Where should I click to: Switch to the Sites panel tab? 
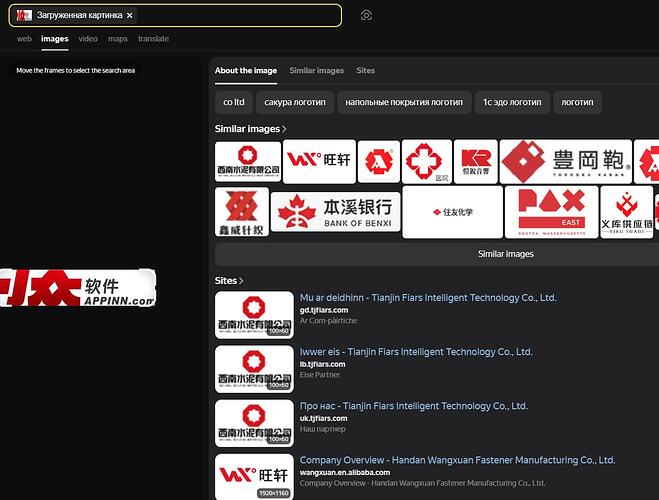[x=366, y=71]
